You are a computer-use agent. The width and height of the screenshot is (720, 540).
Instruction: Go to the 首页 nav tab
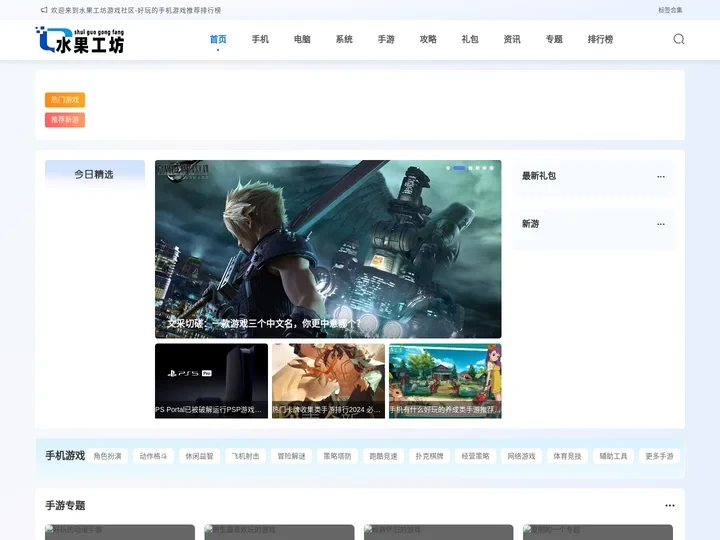coord(218,39)
